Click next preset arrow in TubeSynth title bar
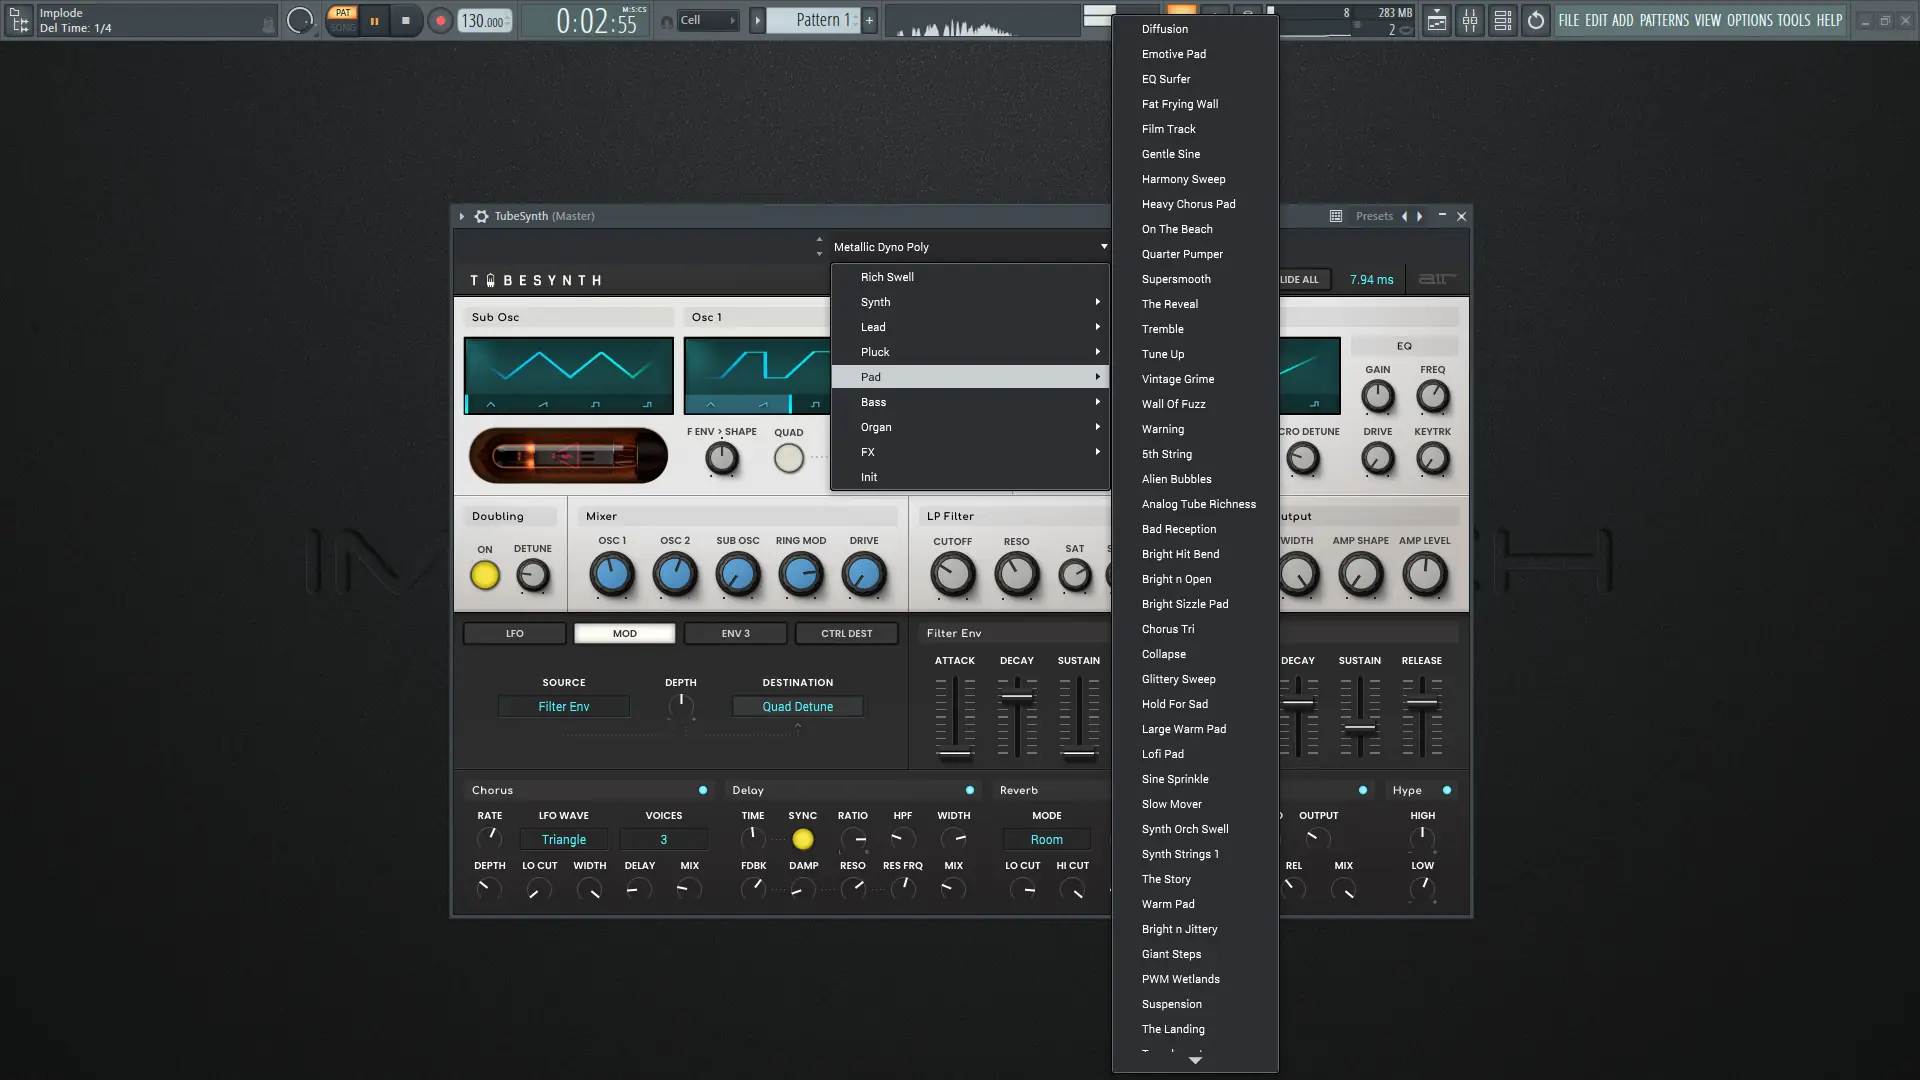Image resolution: width=1920 pixels, height=1080 pixels. coord(1419,216)
